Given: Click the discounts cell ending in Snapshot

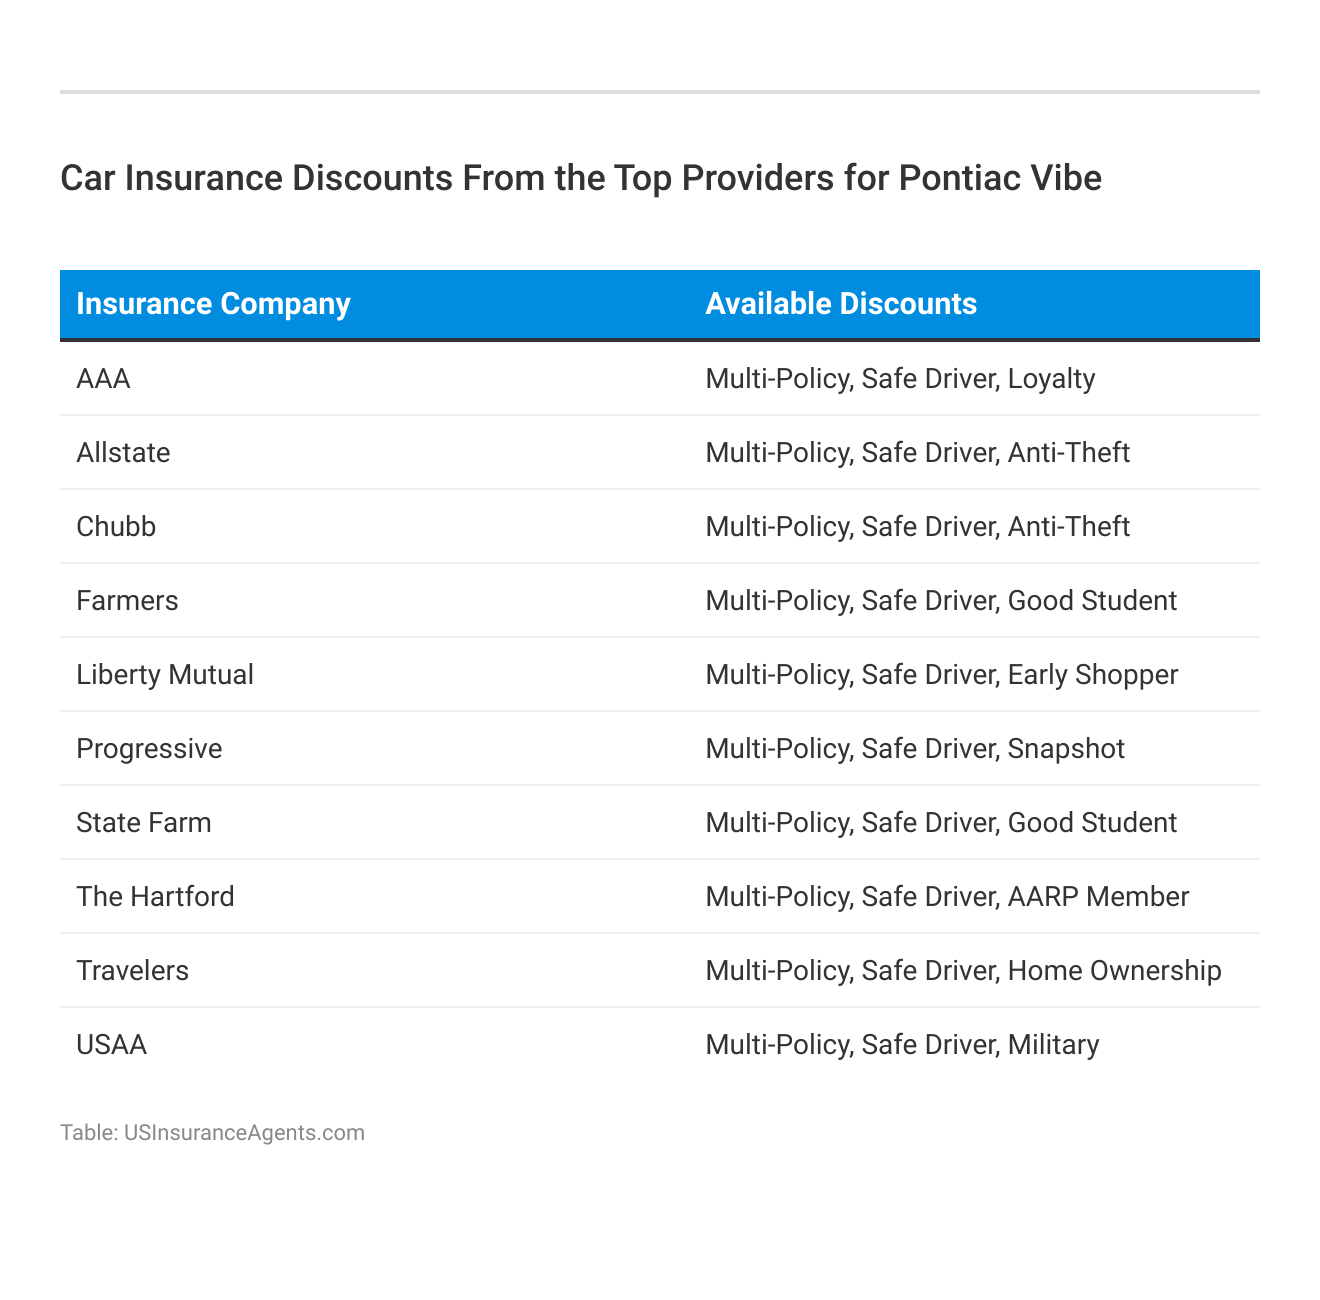Looking at the screenshot, I should tap(915, 749).
